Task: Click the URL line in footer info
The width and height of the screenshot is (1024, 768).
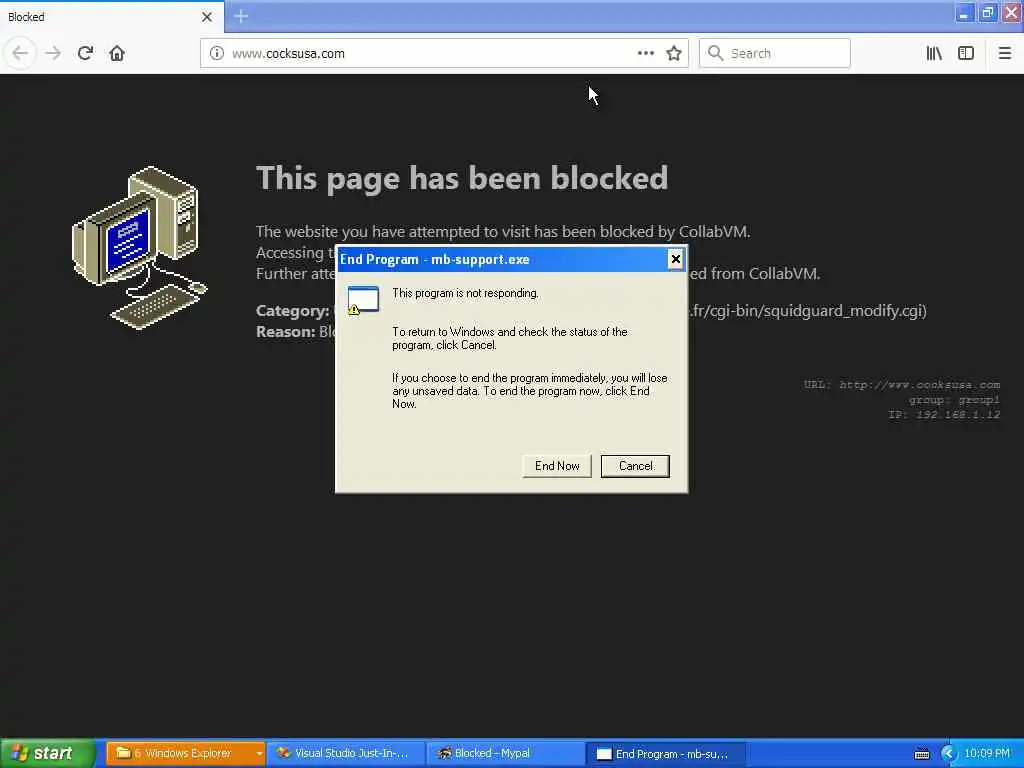Action: [x=901, y=385]
